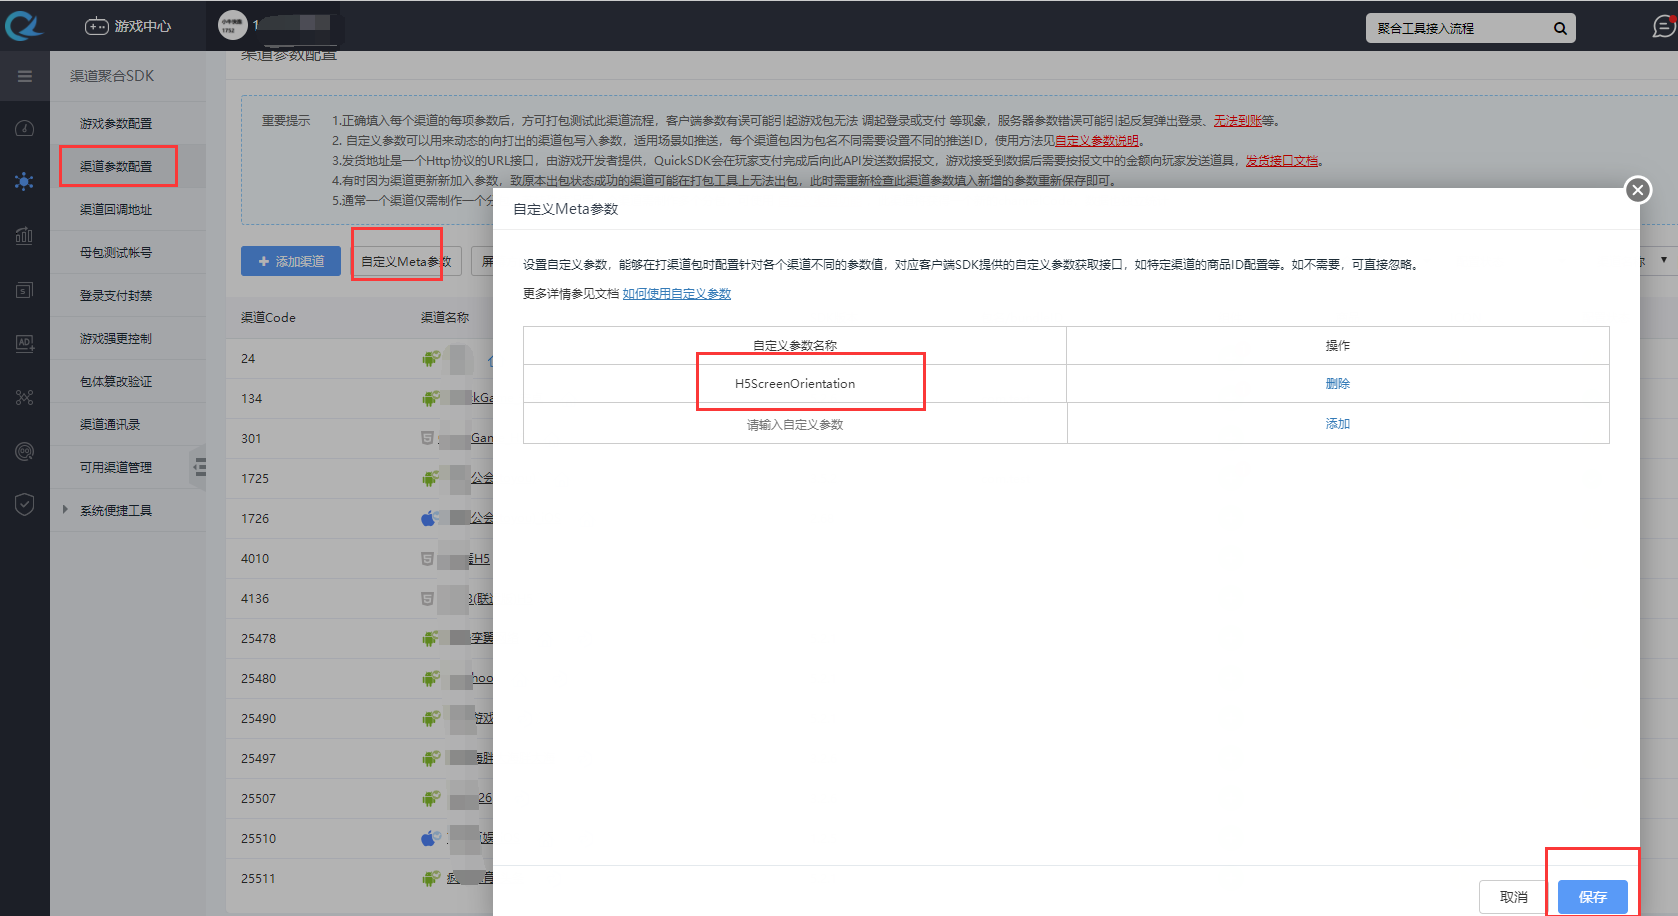Viewport: 1678px width, 916px height.
Task: Delete the H5ScreenOrientation parameter via 删除
Action: [x=1337, y=383]
